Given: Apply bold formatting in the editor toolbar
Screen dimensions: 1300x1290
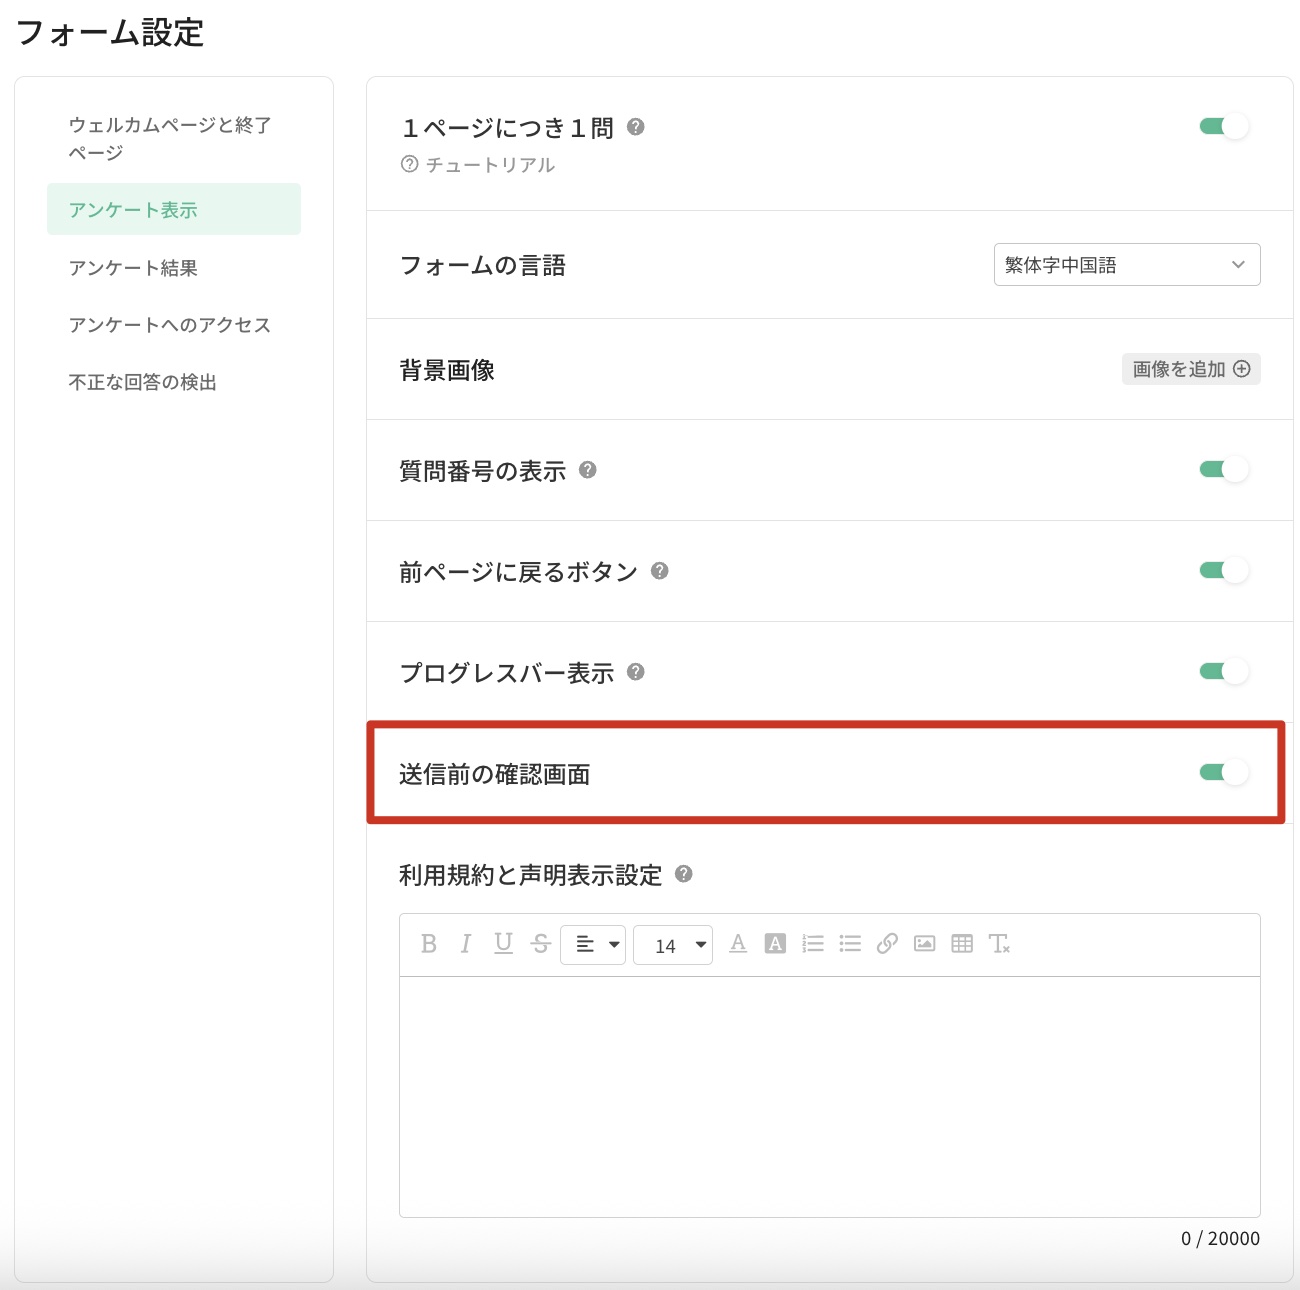Looking at the screenshot, I should tap(429, 944).
